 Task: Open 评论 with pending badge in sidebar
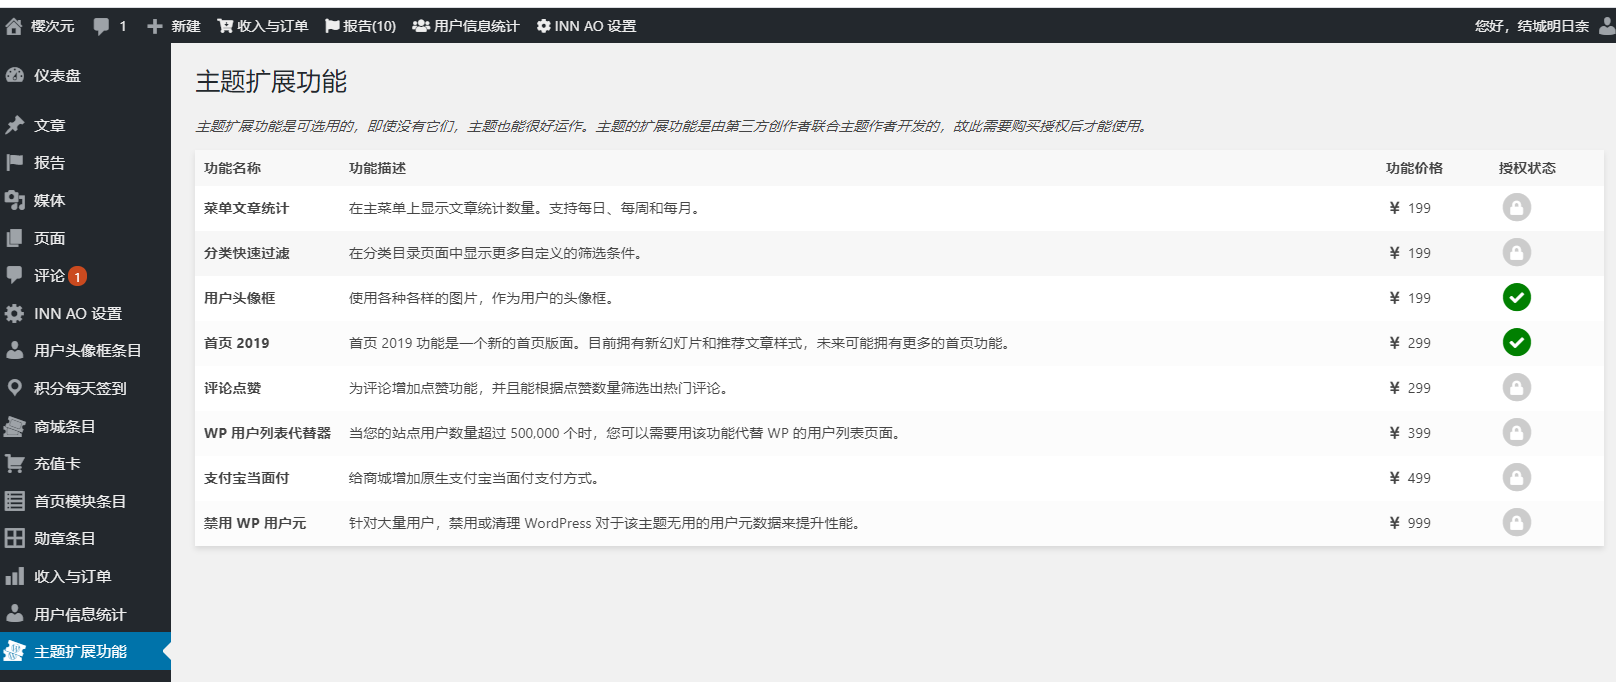point(49,276)
